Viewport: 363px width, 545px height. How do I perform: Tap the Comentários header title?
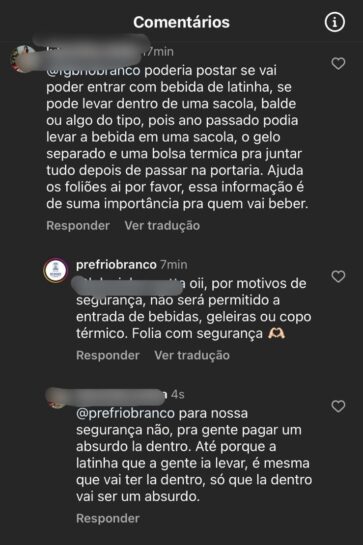(x=181, y=22)
